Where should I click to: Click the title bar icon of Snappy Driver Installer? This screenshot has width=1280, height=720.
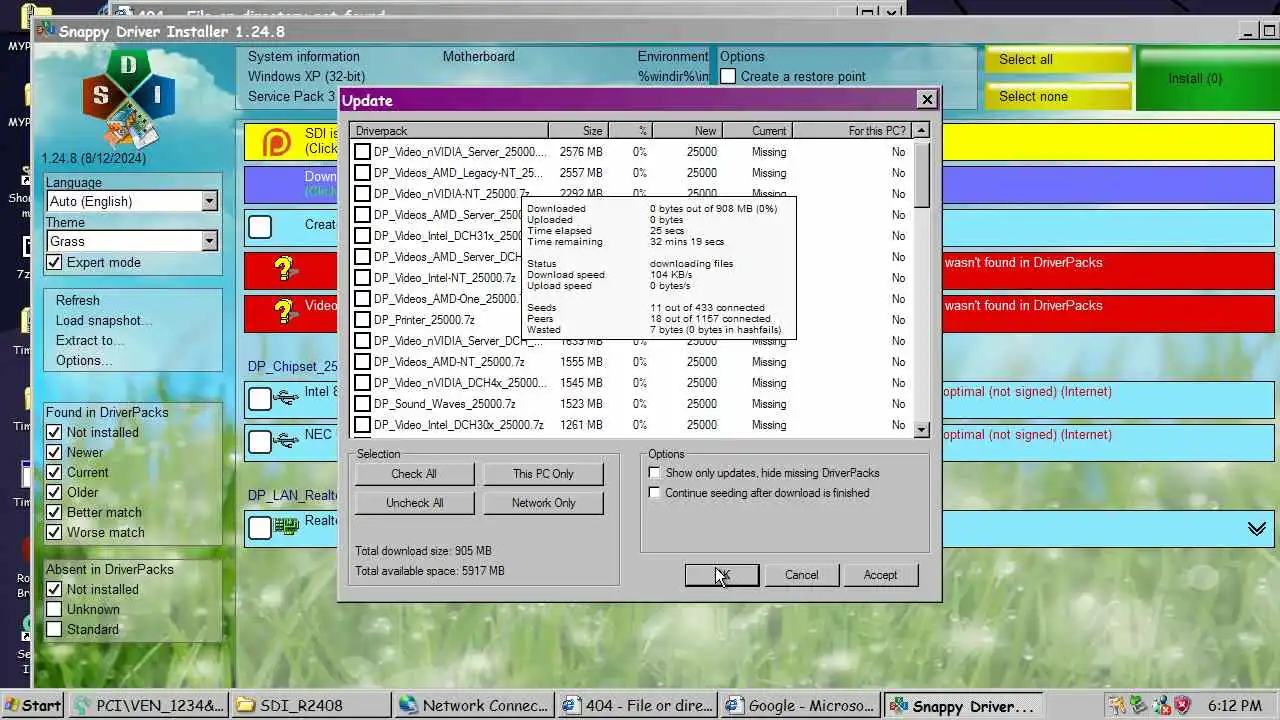(46, 30)
